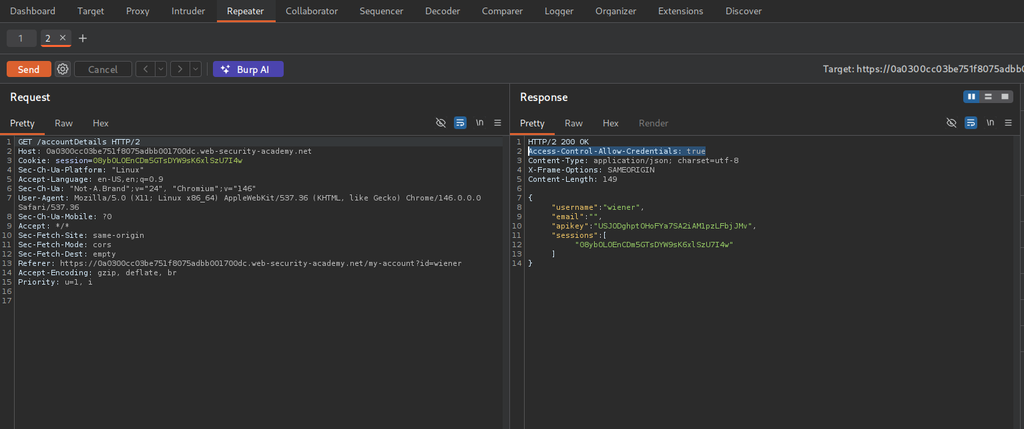The width and height of the screenshot is (1024, 429).
Task: Open the Extensions tab
Action: click(680, 11)
